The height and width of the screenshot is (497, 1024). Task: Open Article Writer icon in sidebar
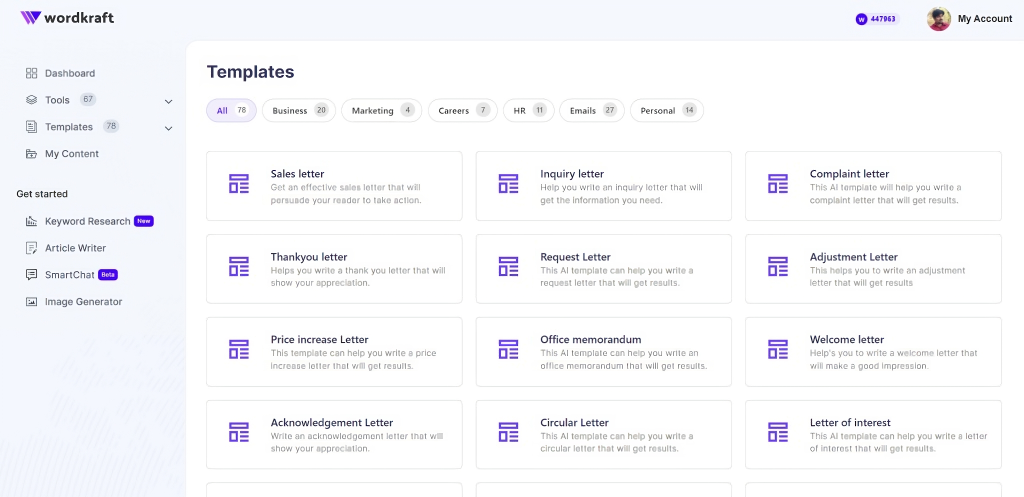coord(31,248)
